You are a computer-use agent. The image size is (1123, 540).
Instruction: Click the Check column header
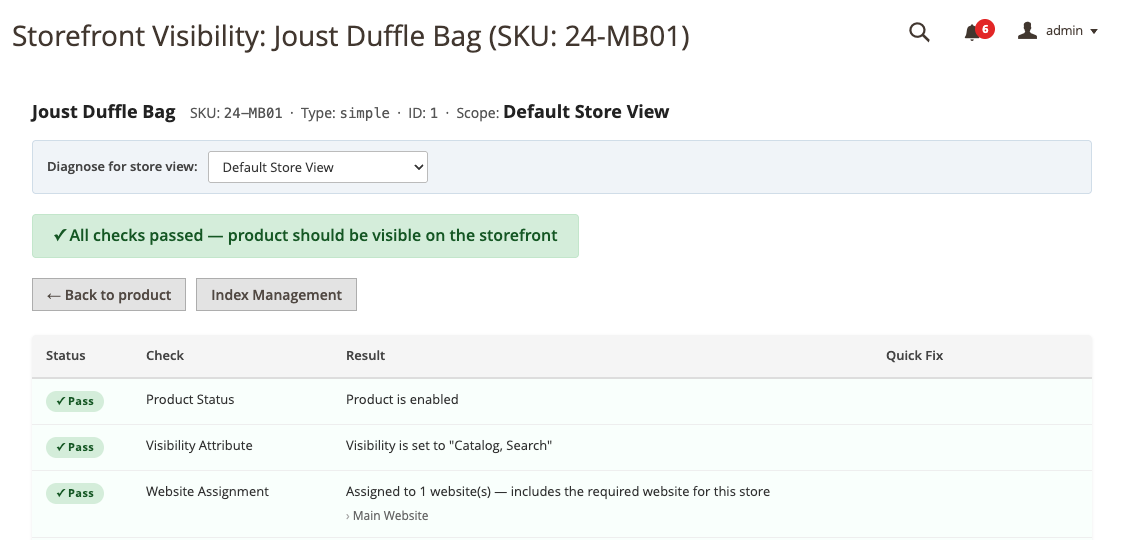pyautogui.click(x=165, y=355)
